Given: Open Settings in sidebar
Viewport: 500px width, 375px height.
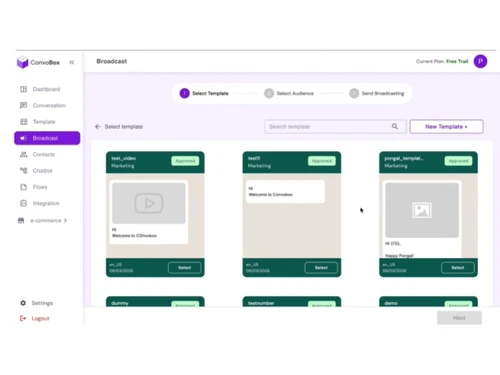Looking at the screenshot, I should point(42,303).
